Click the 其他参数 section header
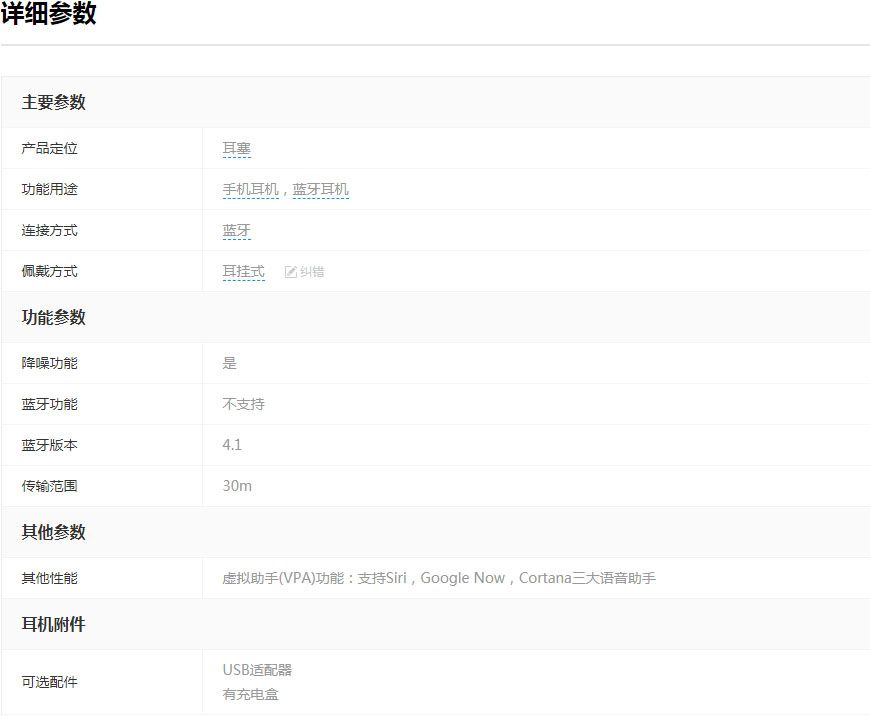This screenshot has width=870, height=716. click(54, 532)
